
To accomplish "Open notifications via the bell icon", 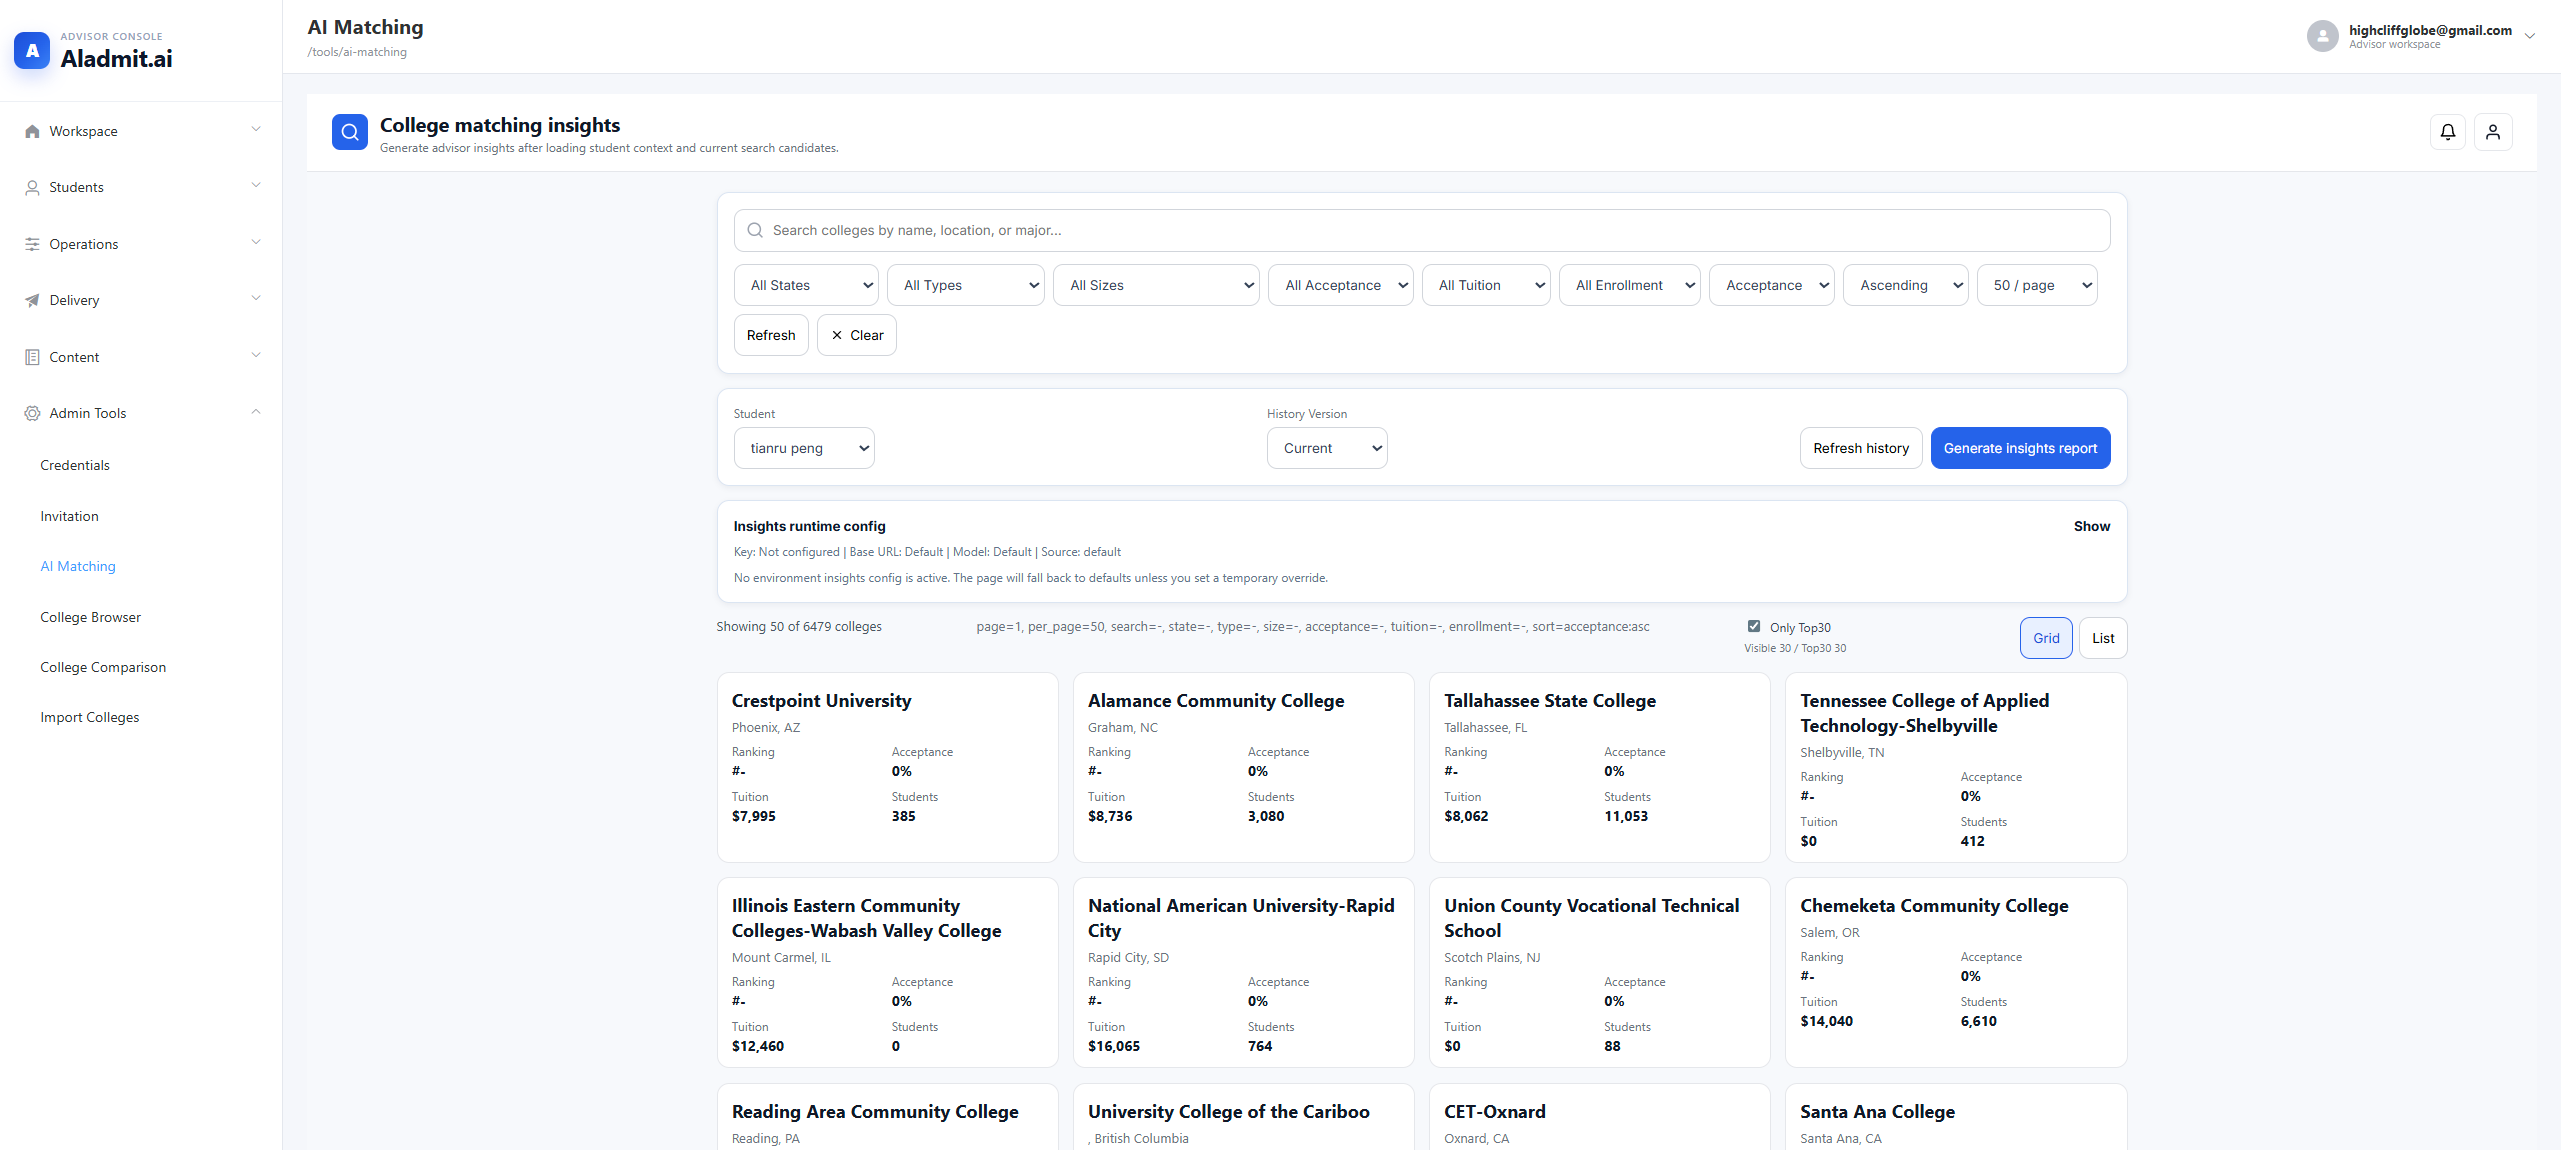I will [2446, 131].
